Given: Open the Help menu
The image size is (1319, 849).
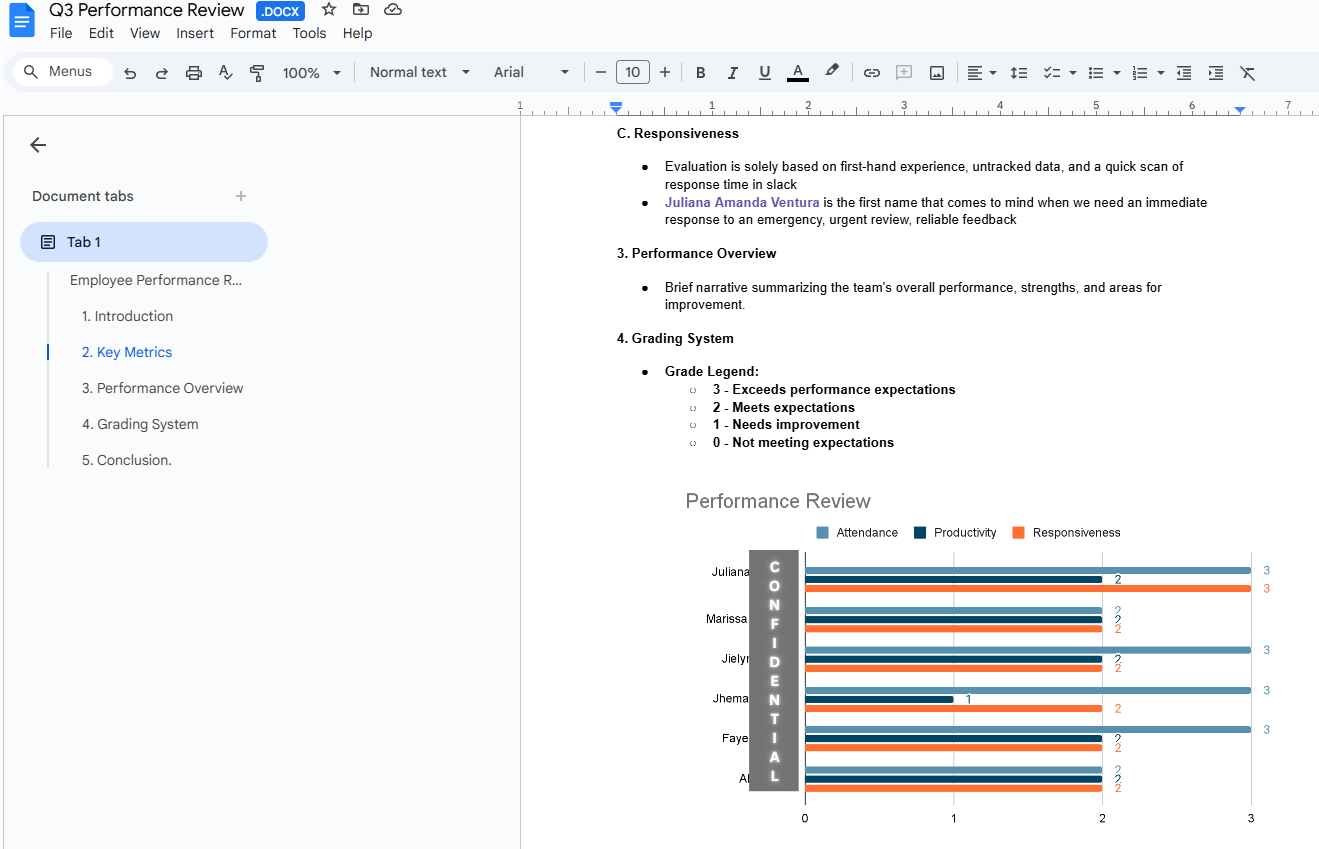Looking at the screenshot, I should tap(357, 33).
